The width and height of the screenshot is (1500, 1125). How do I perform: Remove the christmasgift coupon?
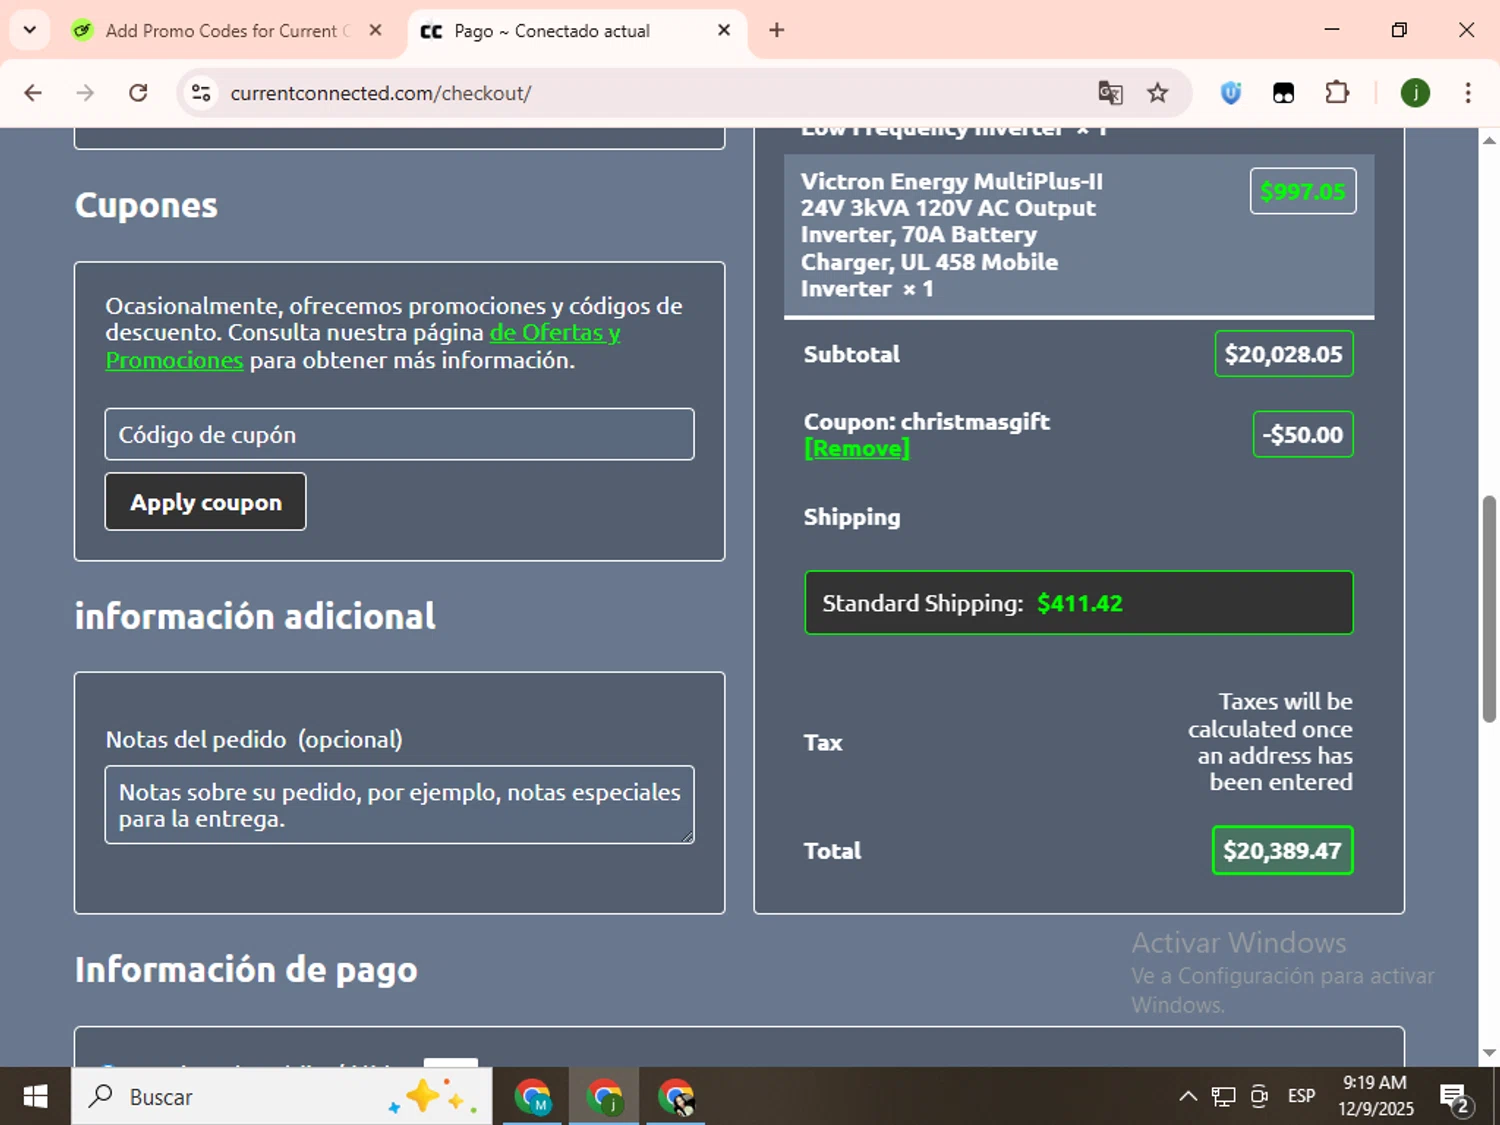click(857, 448)
